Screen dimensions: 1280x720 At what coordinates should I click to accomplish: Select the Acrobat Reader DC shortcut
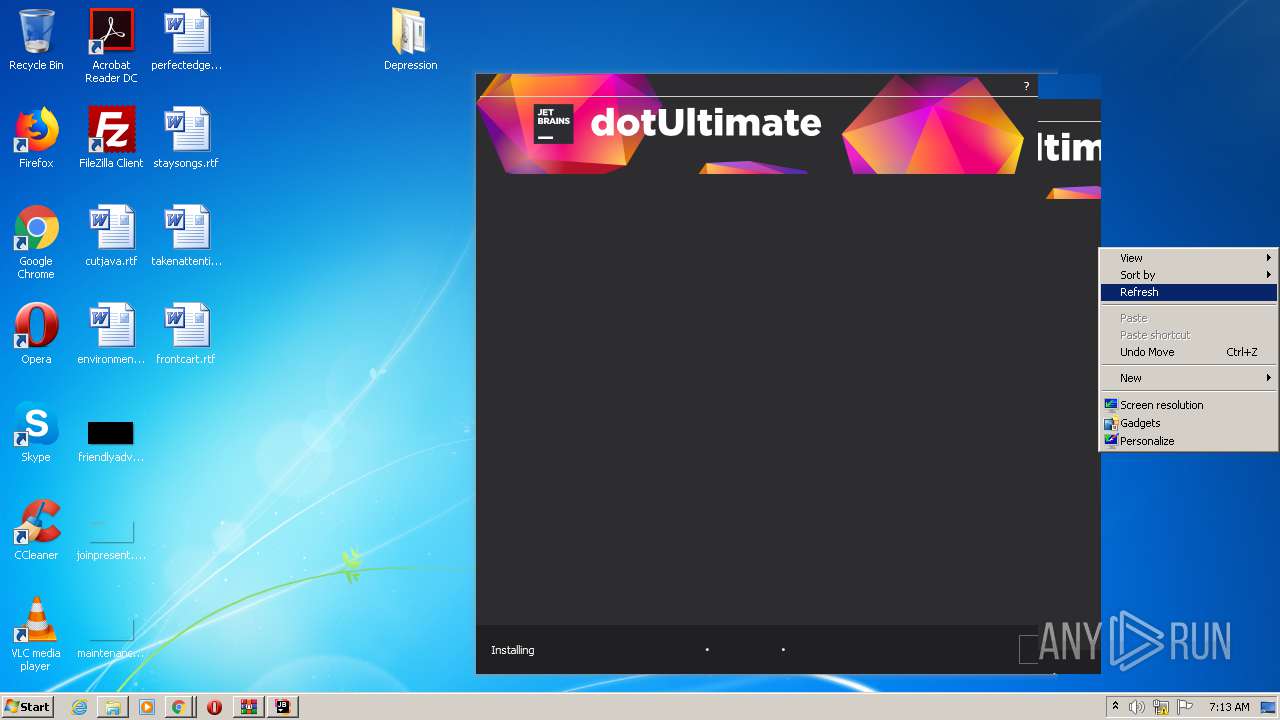(x=111, y=45)
